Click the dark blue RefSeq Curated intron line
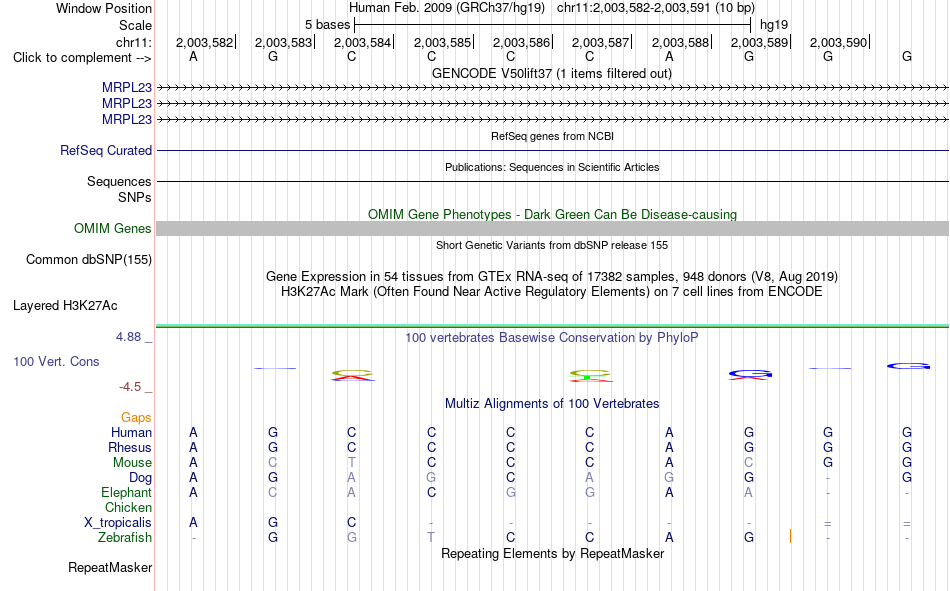The image size is (950, 591). [x=552, y=150]
